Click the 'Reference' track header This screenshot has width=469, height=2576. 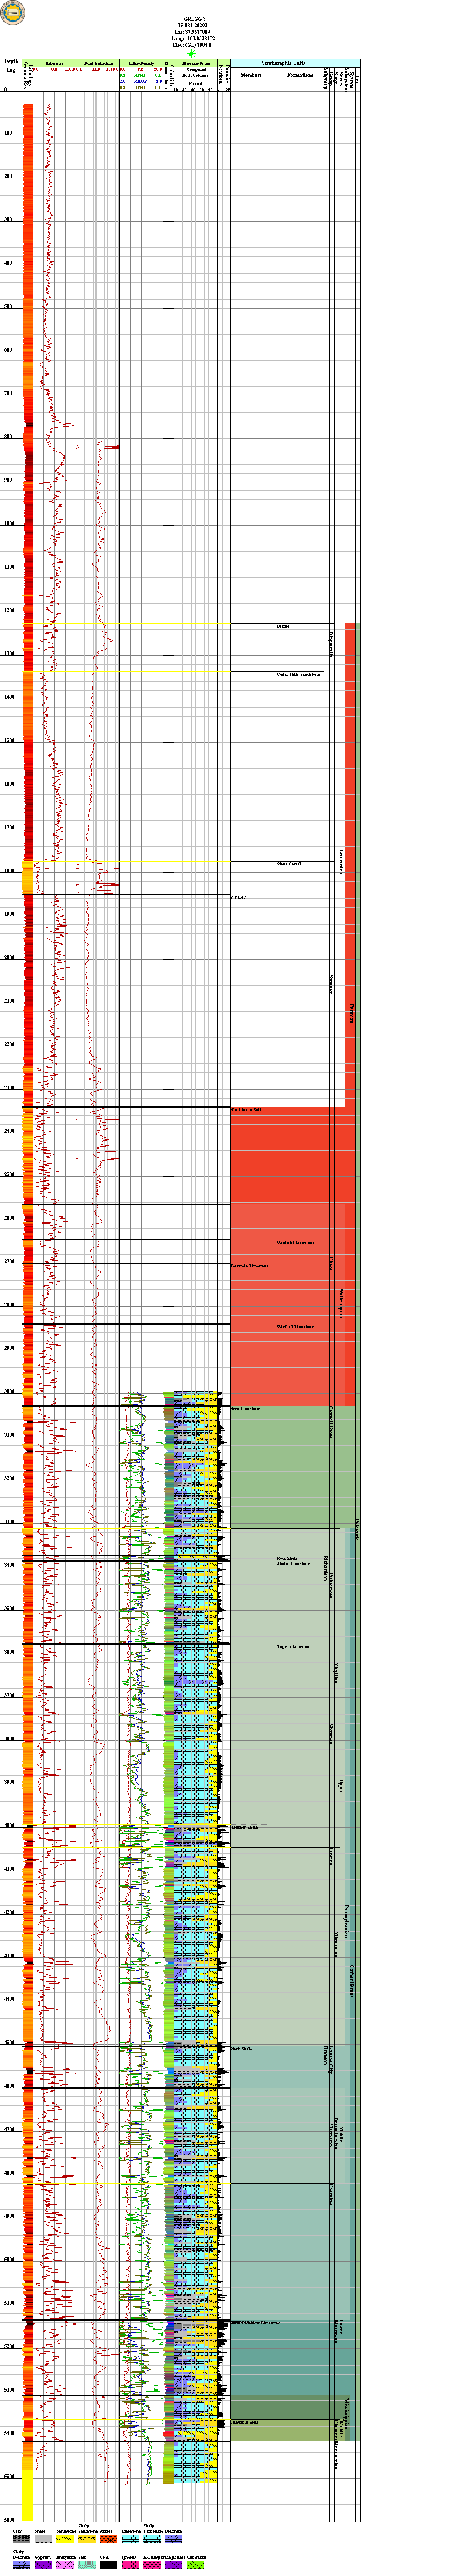coord(54,62)
